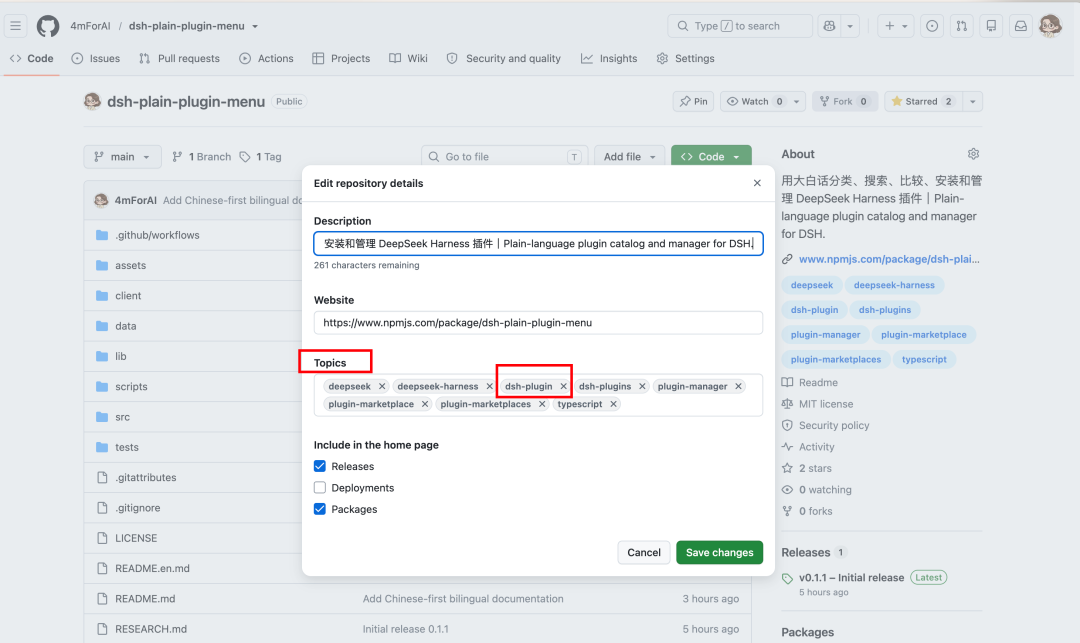Open the Pull requests tab

pyautogui.click(x=180, y=59)
